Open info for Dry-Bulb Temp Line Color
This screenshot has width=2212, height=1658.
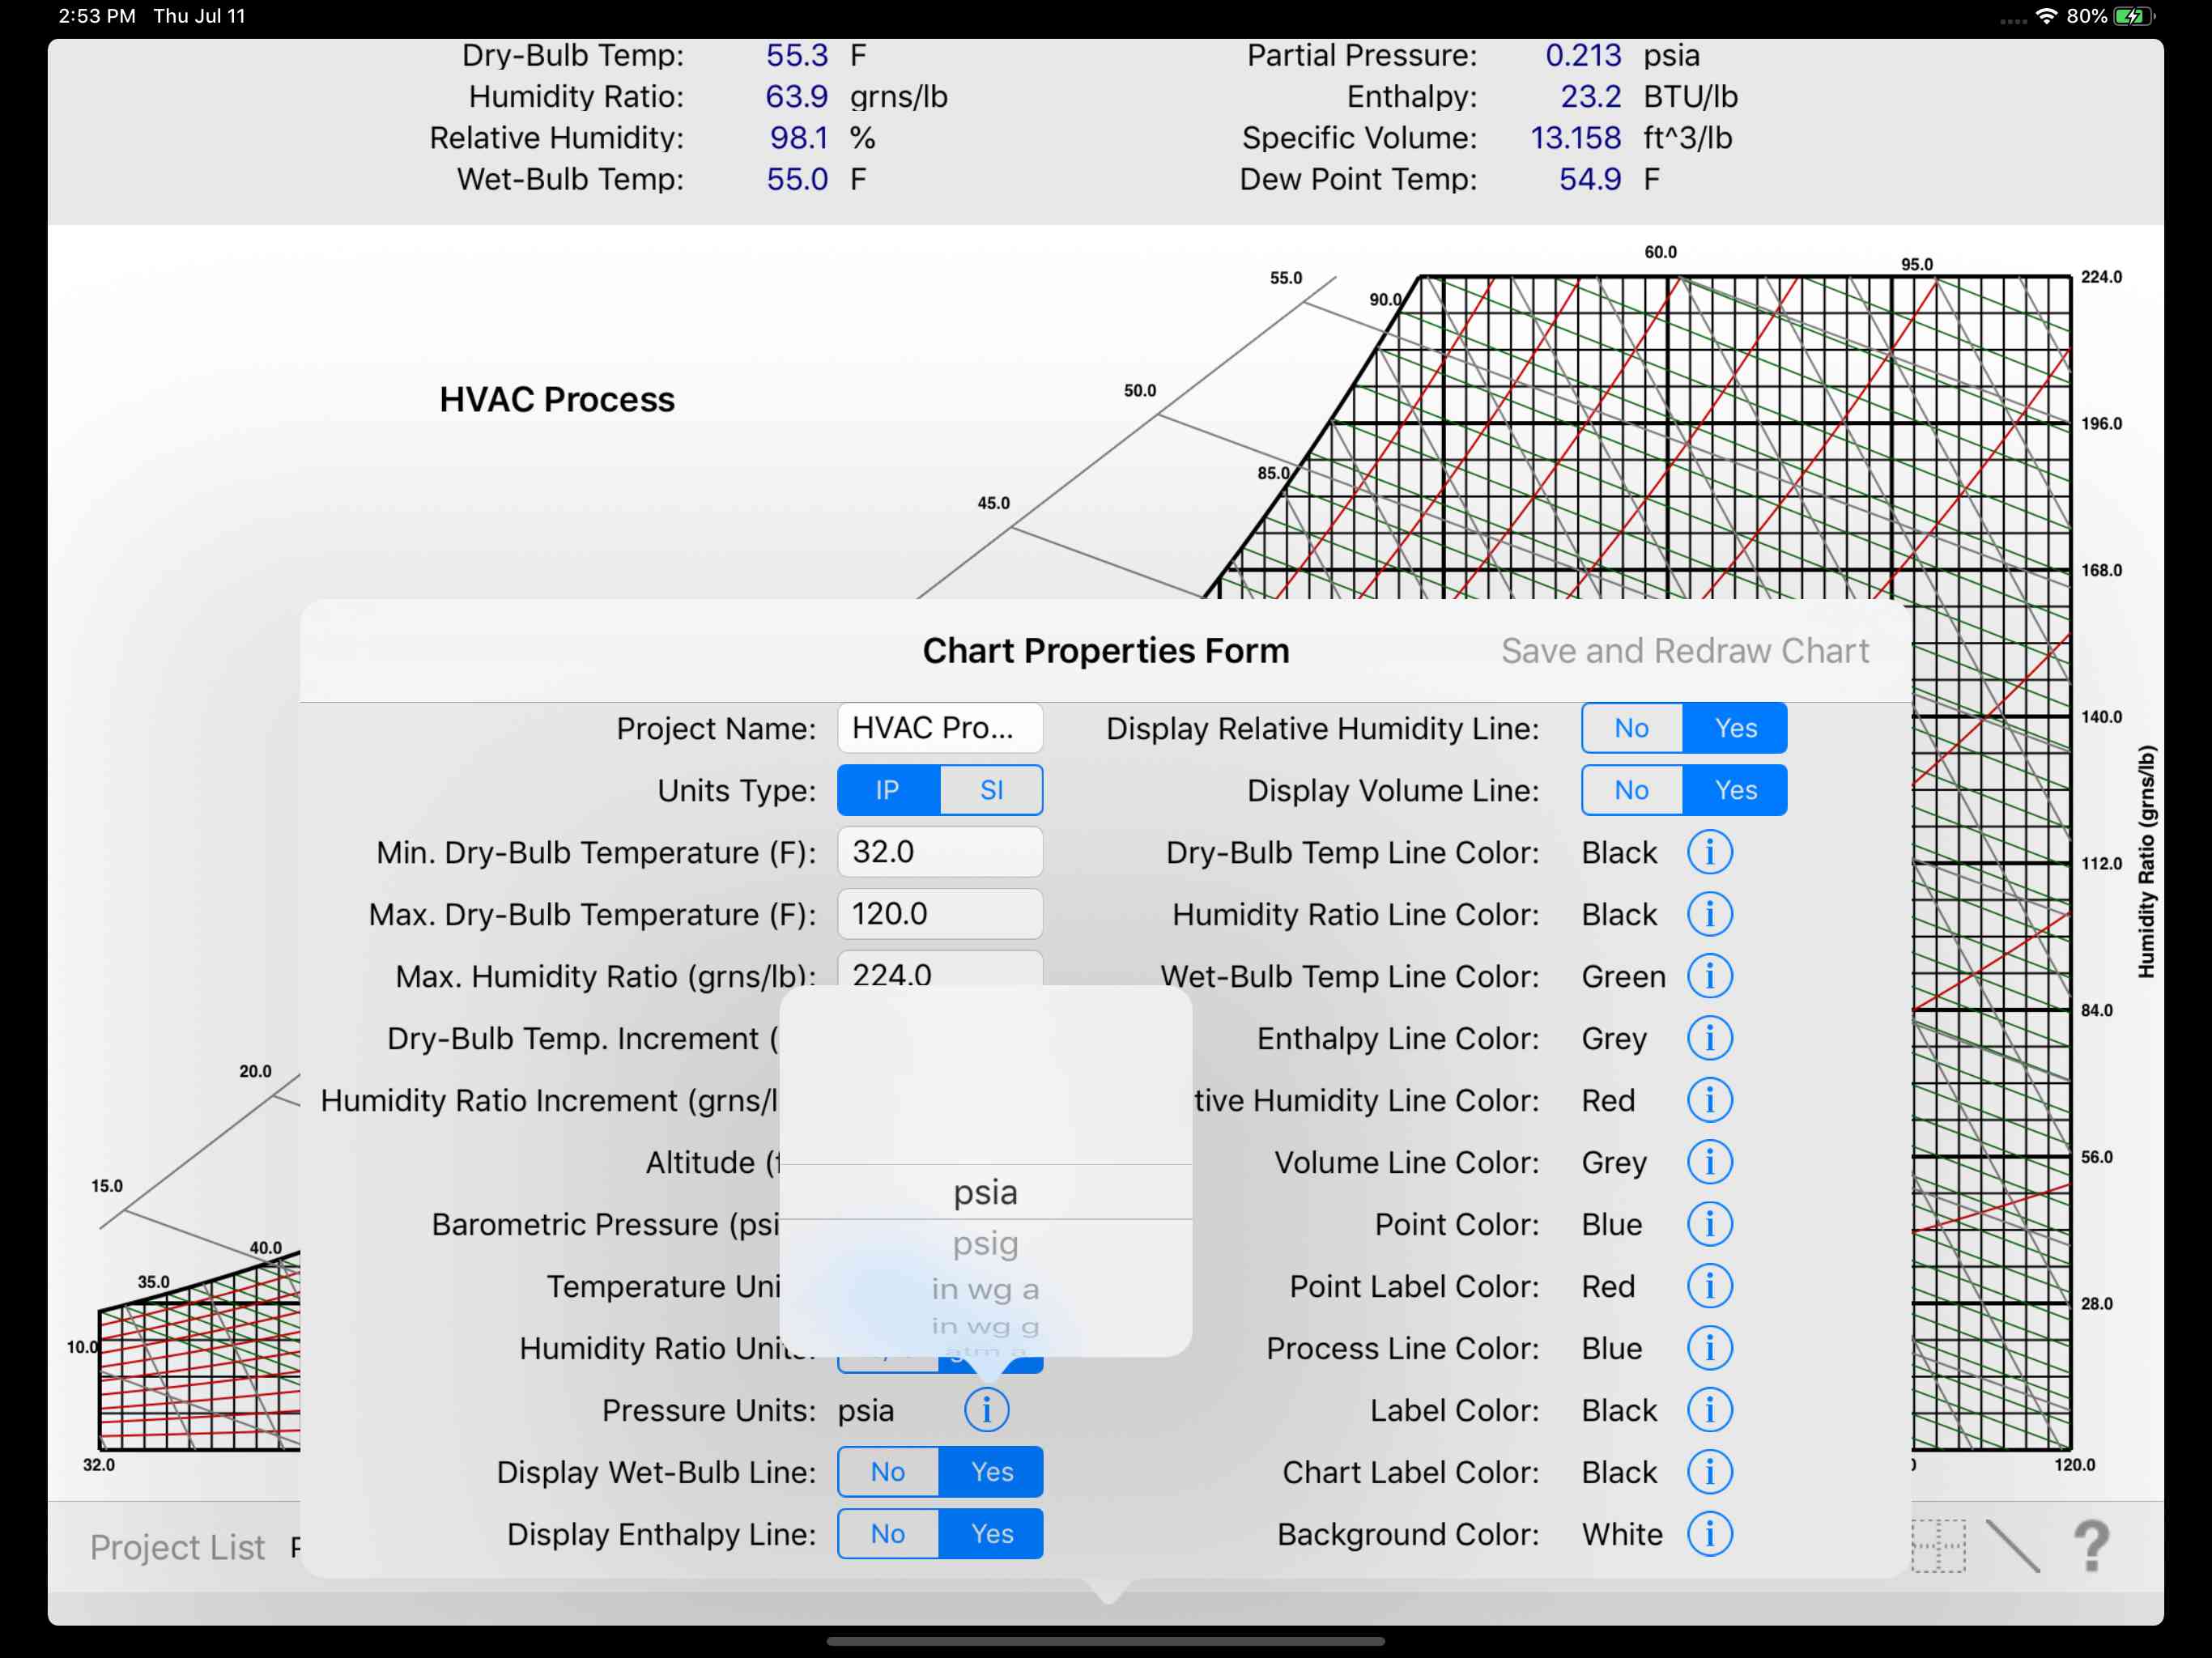(x=1709, y=852)
